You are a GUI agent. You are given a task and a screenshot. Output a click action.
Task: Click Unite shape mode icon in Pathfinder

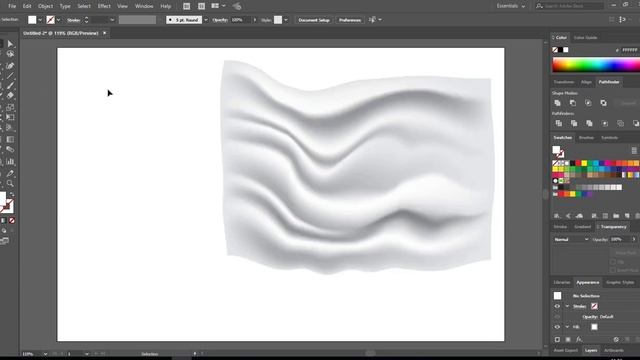click(558, 103)
